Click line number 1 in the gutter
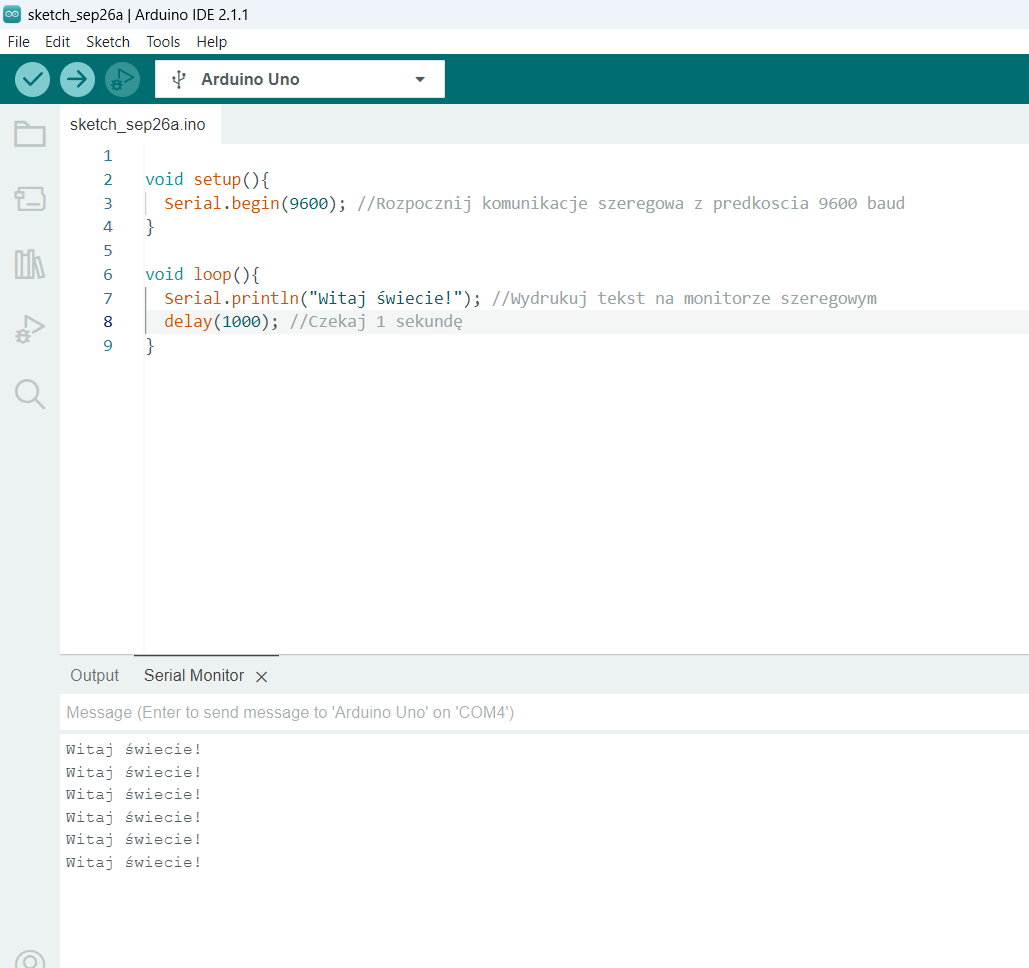This screenshot has width=1029, height=968. pos(108,156)
